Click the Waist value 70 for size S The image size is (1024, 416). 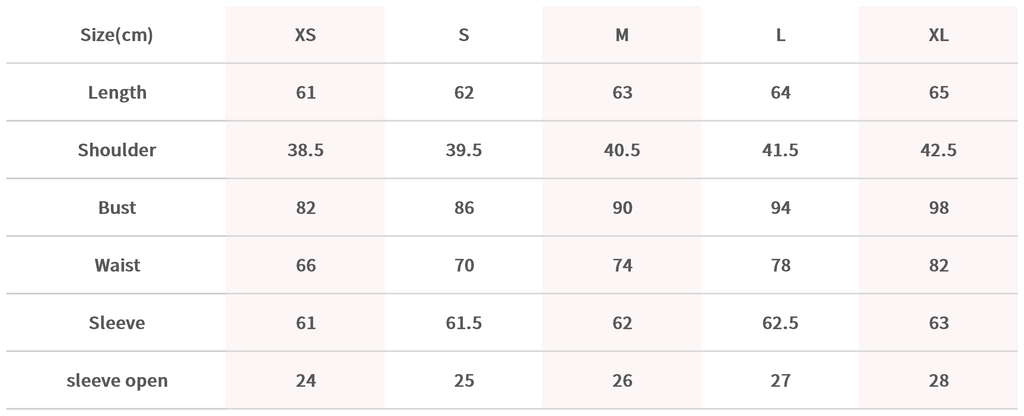[464, 266]
